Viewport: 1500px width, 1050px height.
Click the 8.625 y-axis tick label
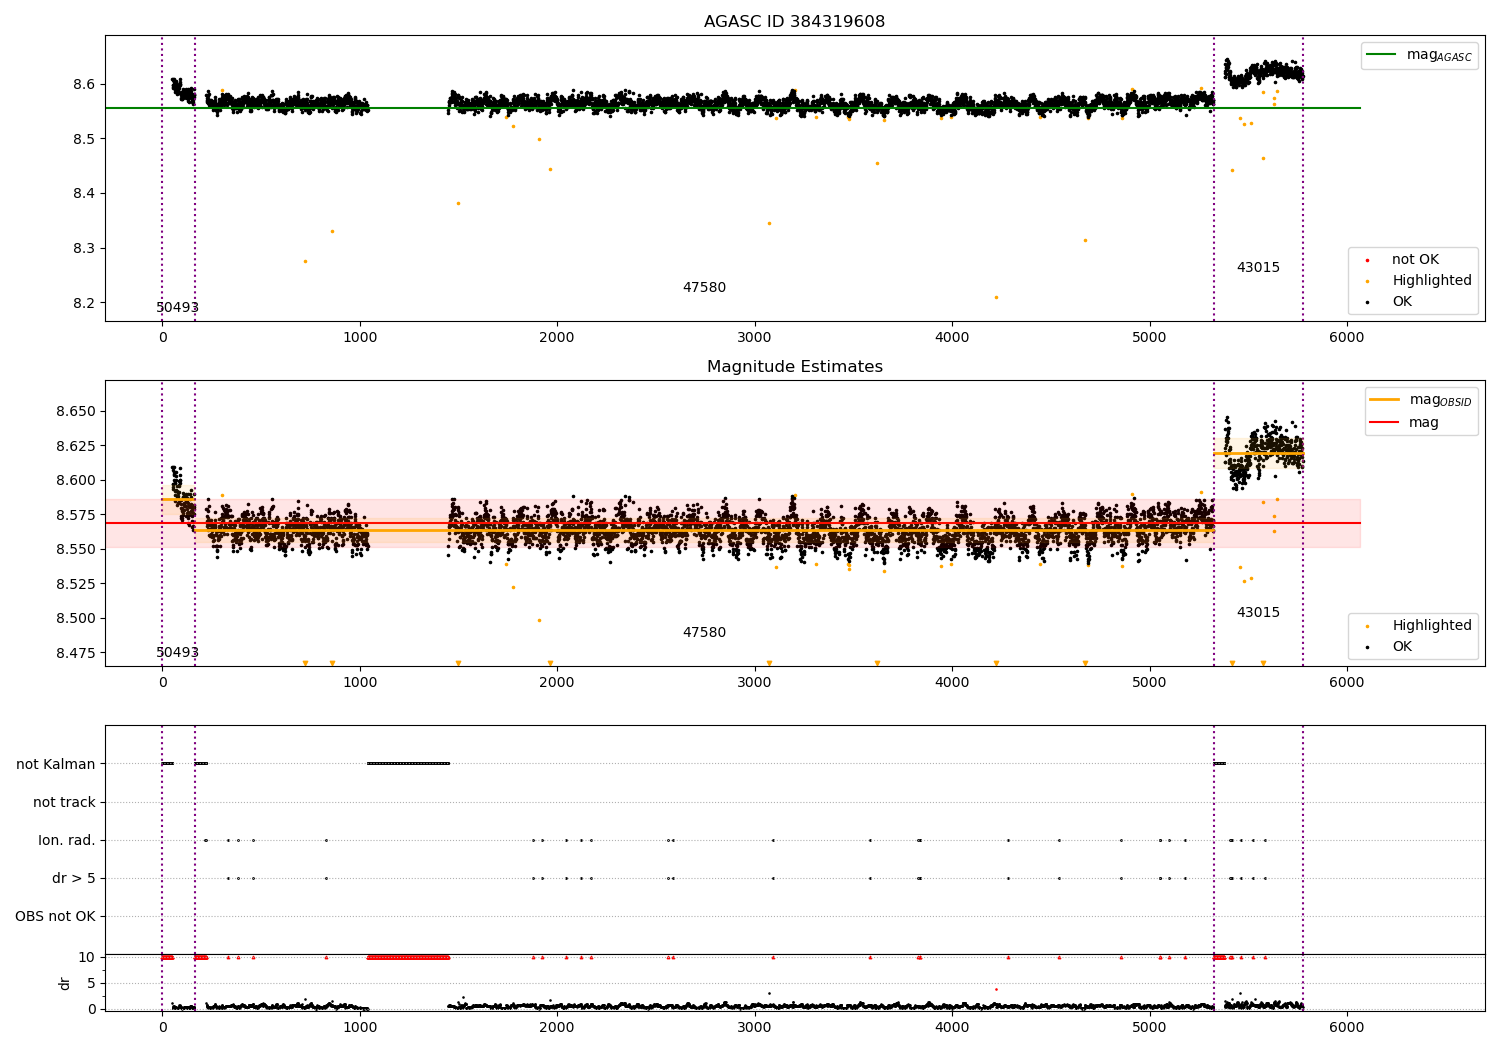point(76,446)
